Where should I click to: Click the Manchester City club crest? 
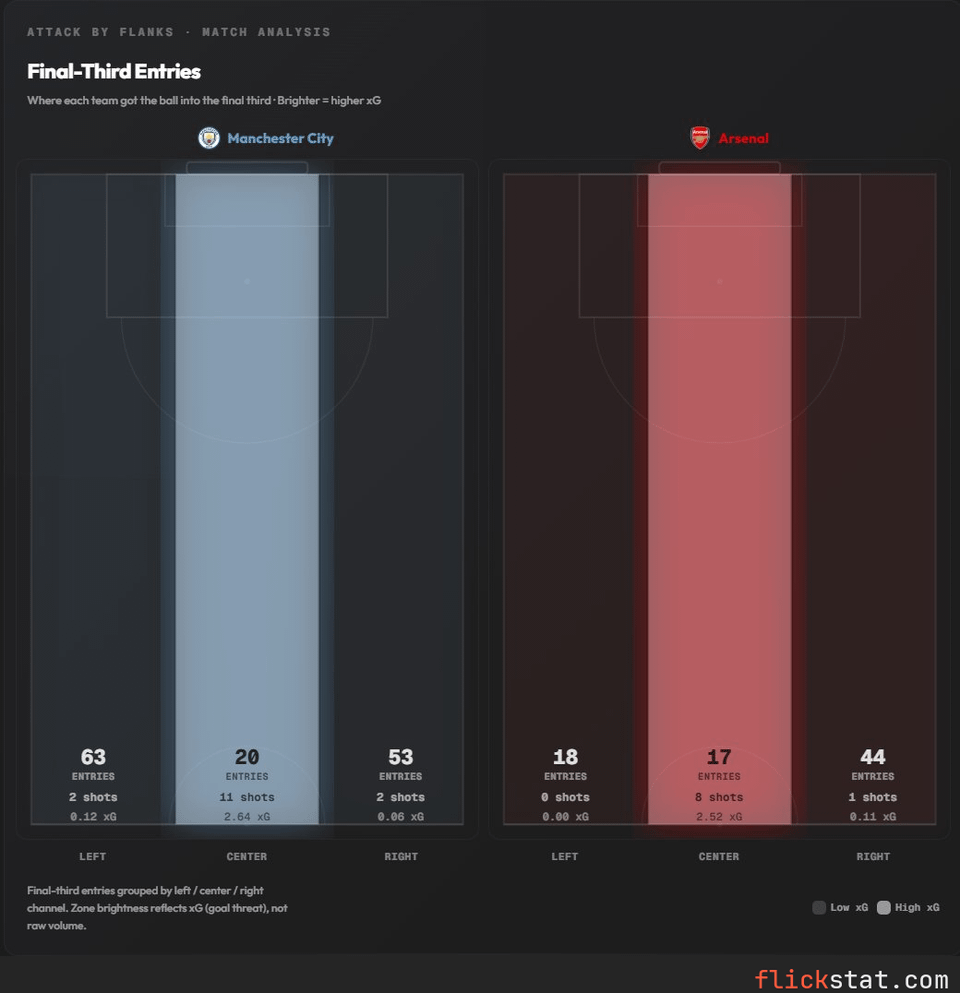click(x=209, y=138)
